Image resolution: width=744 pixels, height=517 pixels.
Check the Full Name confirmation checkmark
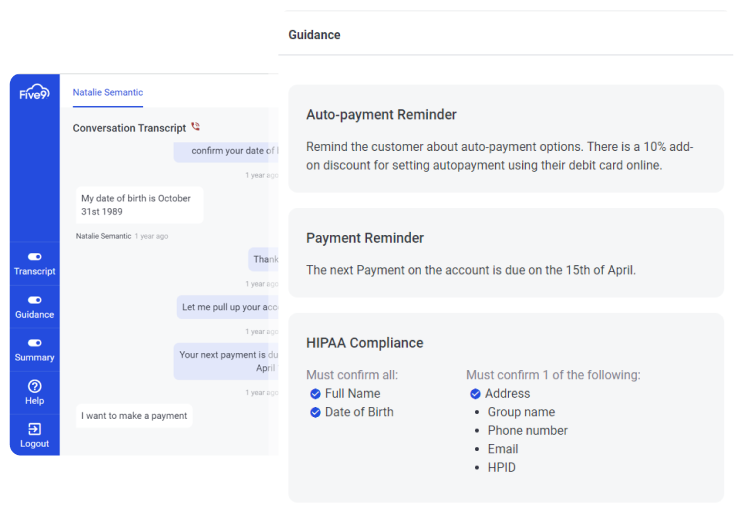(315, 394)
